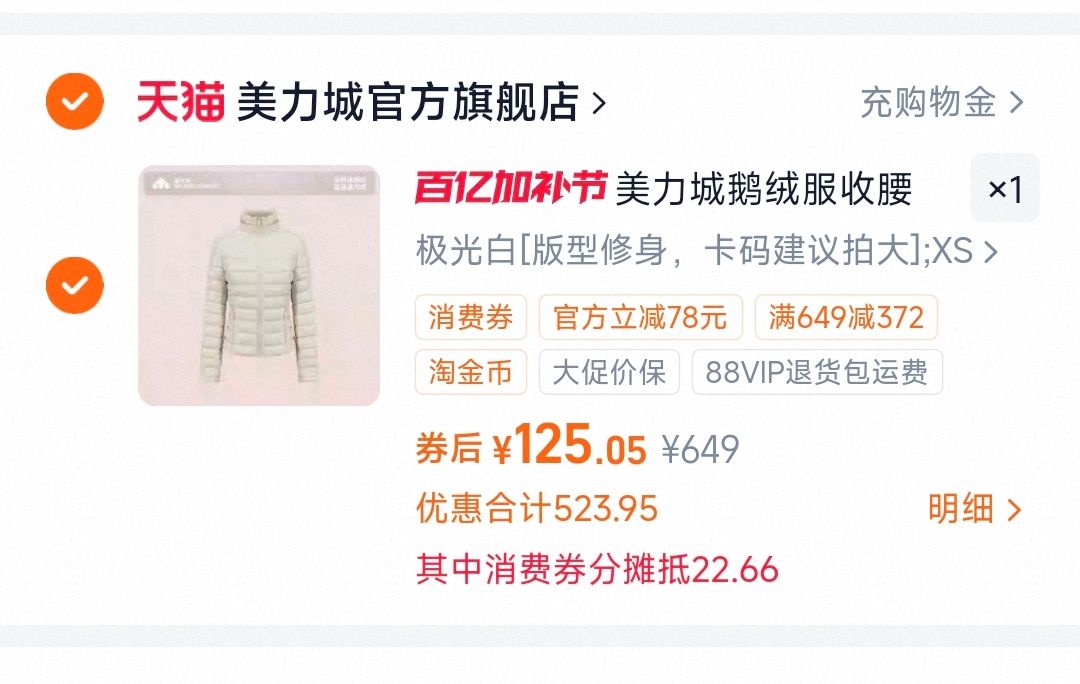The height and width of the screenshot is (684, 1080).
Task: Change the item variant 极光白 XS
Action: pos(707,251)
